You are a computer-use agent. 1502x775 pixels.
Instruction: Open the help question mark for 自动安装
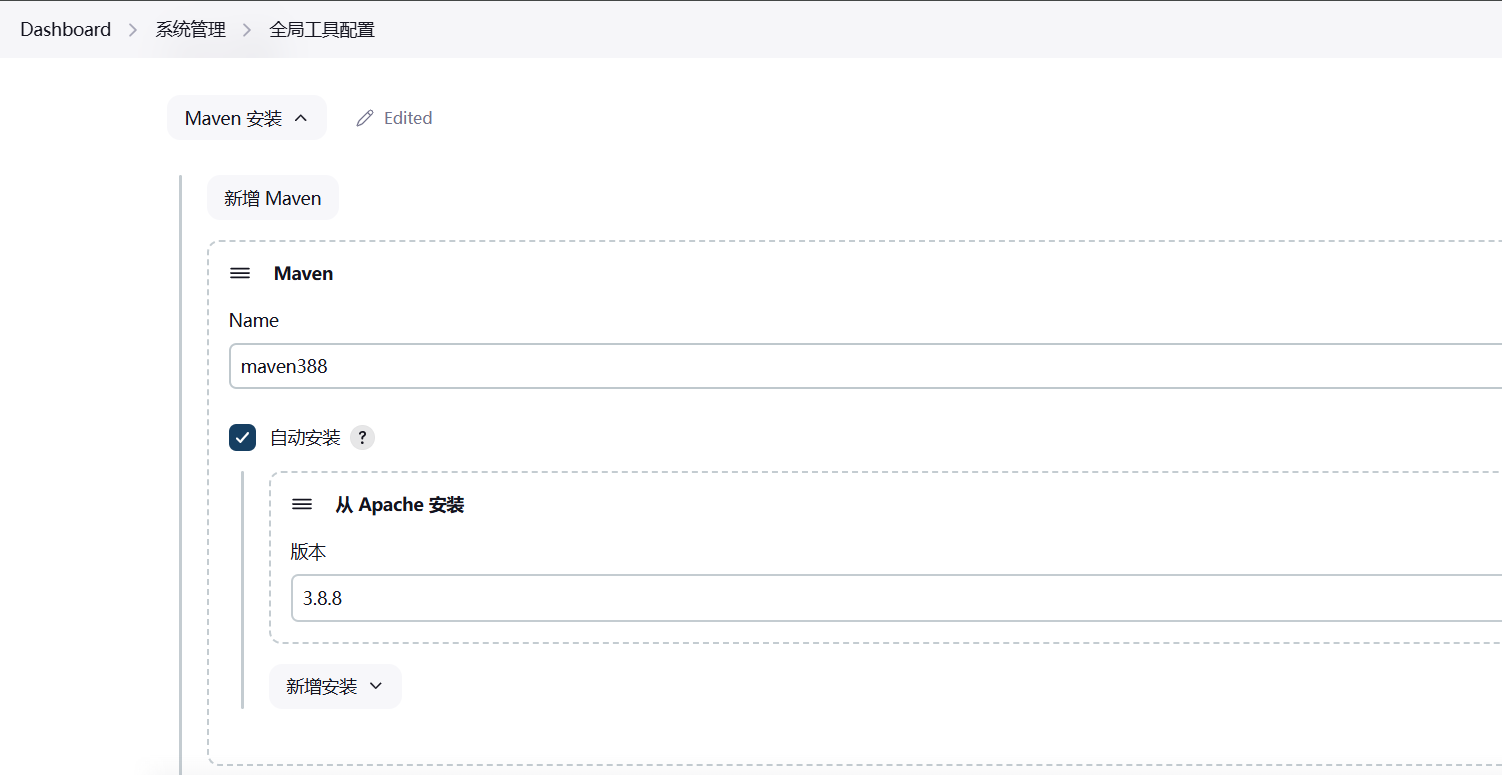click(x=362, y=438)
